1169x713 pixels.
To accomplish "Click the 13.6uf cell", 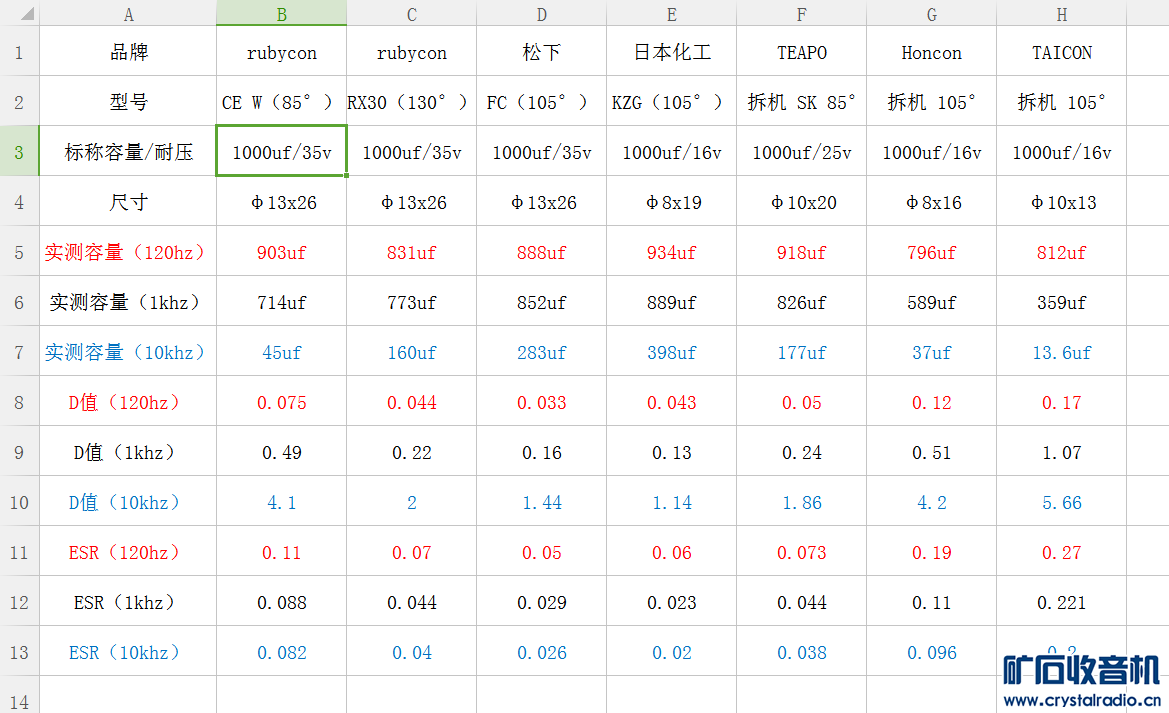I will click(1062, 352).
